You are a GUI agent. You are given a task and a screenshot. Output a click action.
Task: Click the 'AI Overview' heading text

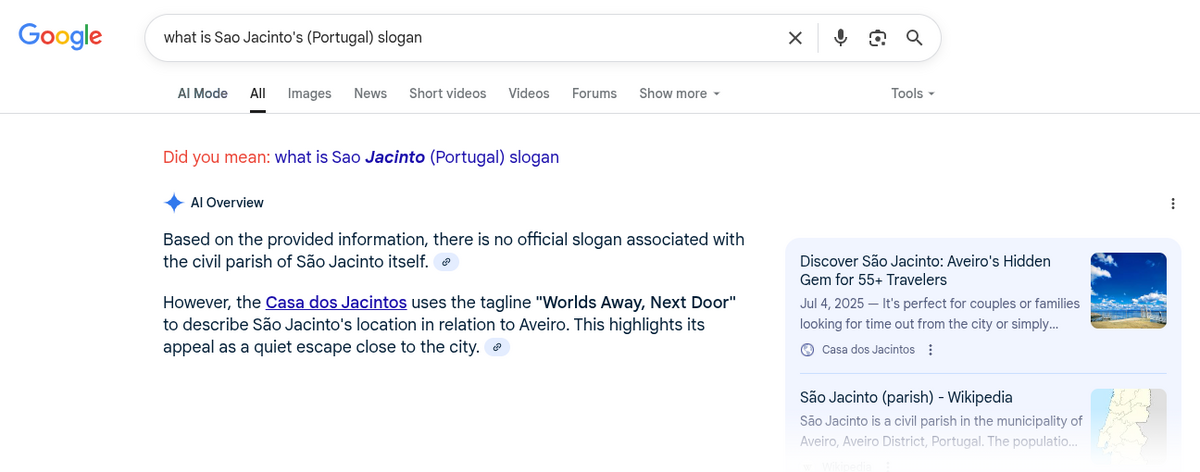[227, 203]
